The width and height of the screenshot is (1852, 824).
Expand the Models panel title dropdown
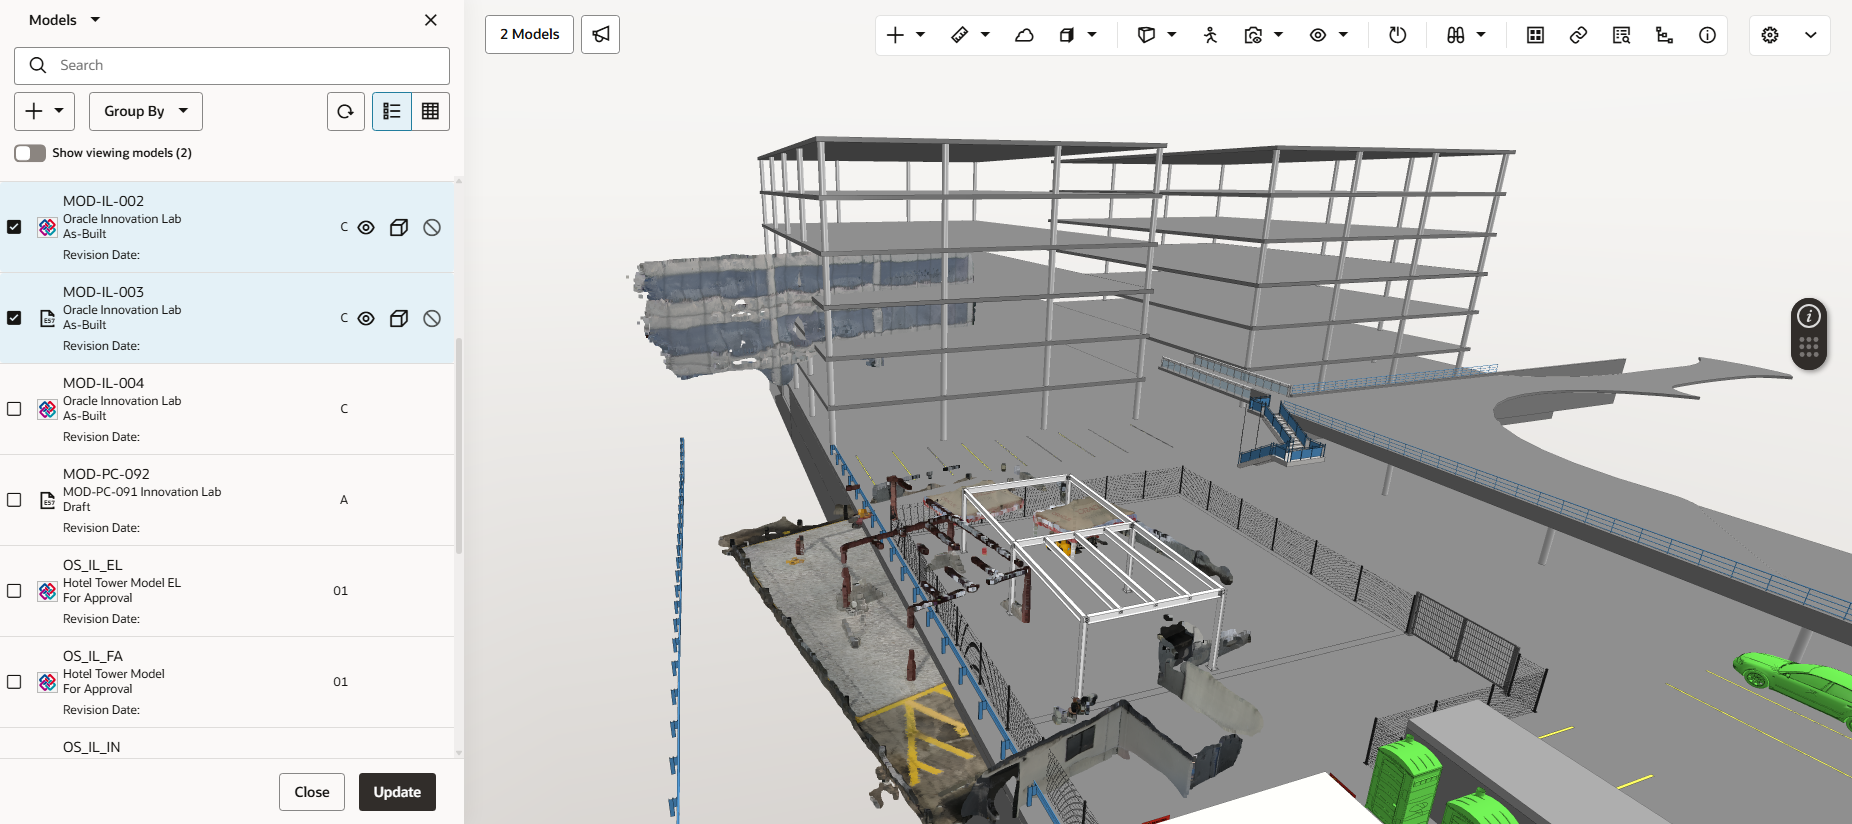(95, 20)
